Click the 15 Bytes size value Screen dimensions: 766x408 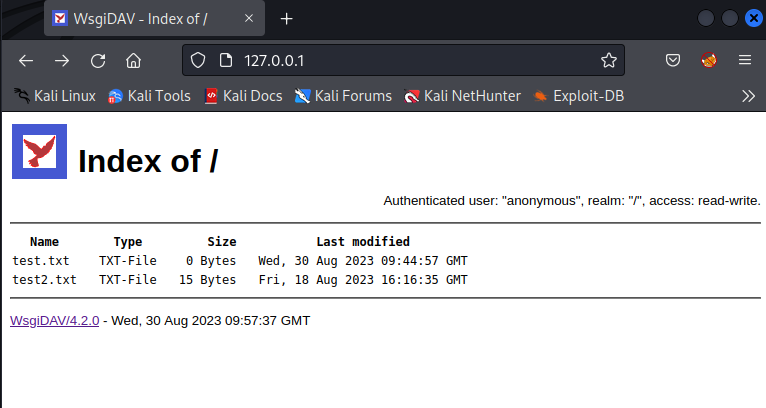tap(208, 280)
